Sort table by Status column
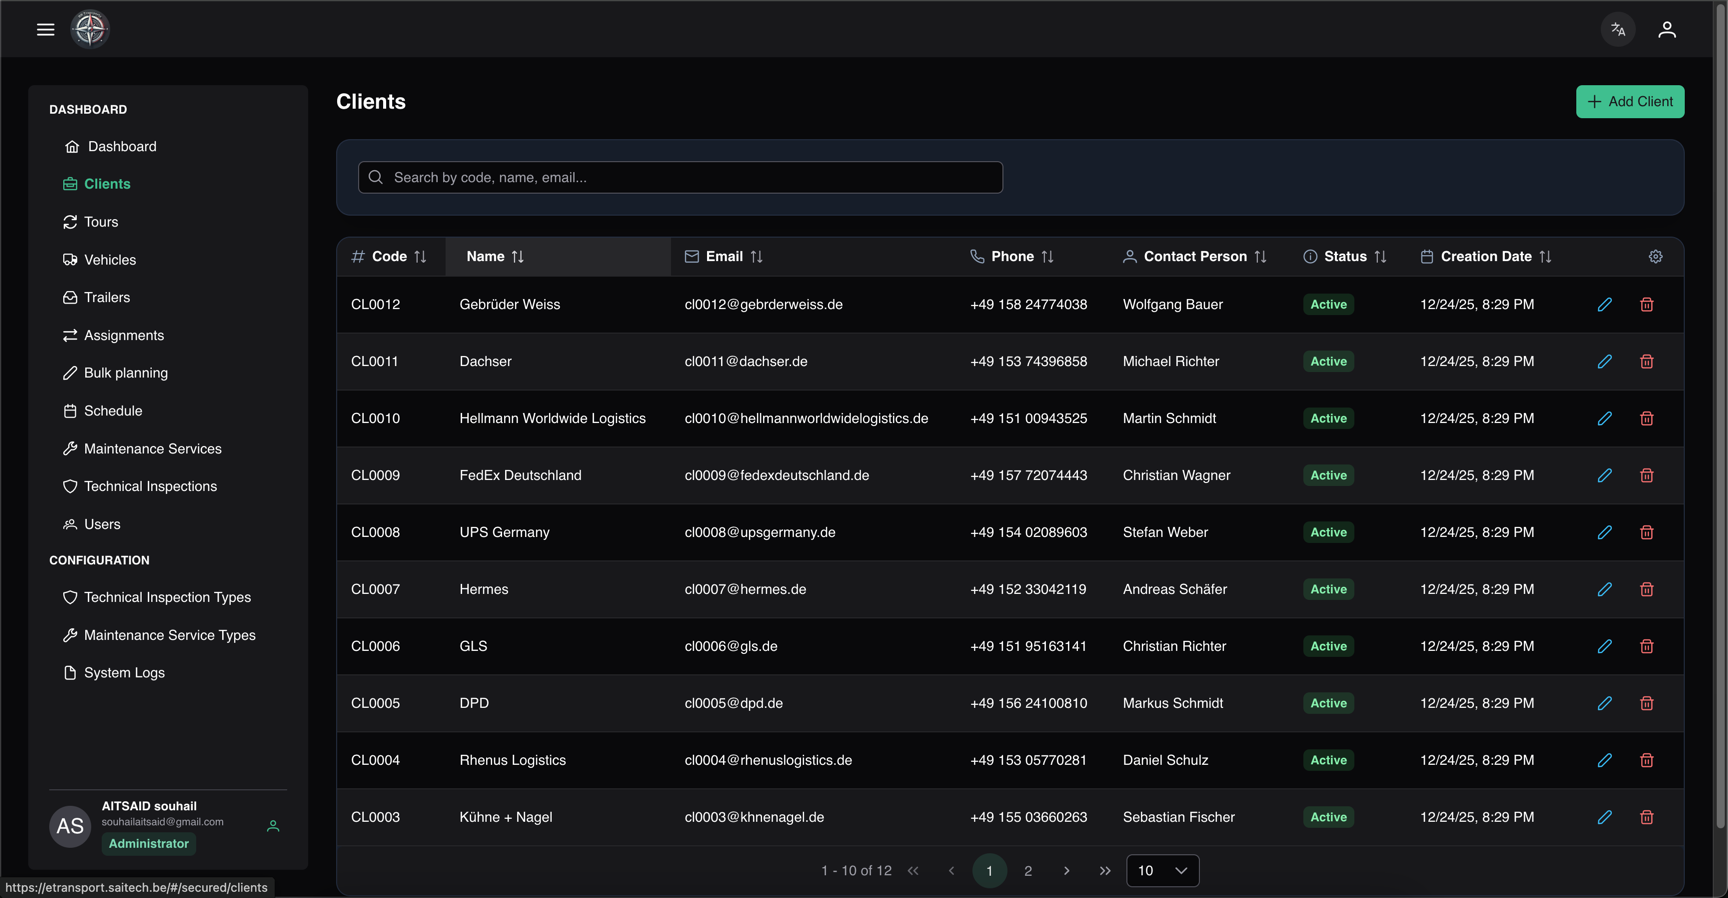Viewport: 1728px width, 898px height. point(1380,257)
